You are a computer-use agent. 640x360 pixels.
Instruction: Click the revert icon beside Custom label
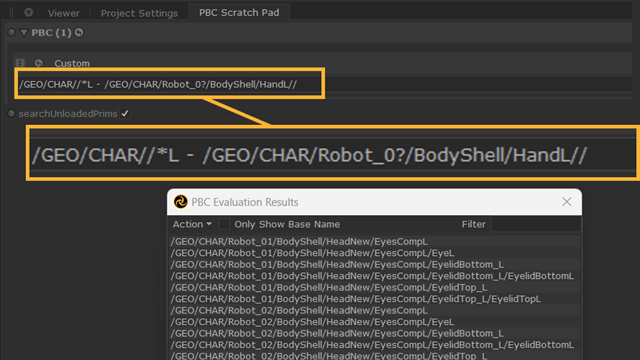pos(39,63)
